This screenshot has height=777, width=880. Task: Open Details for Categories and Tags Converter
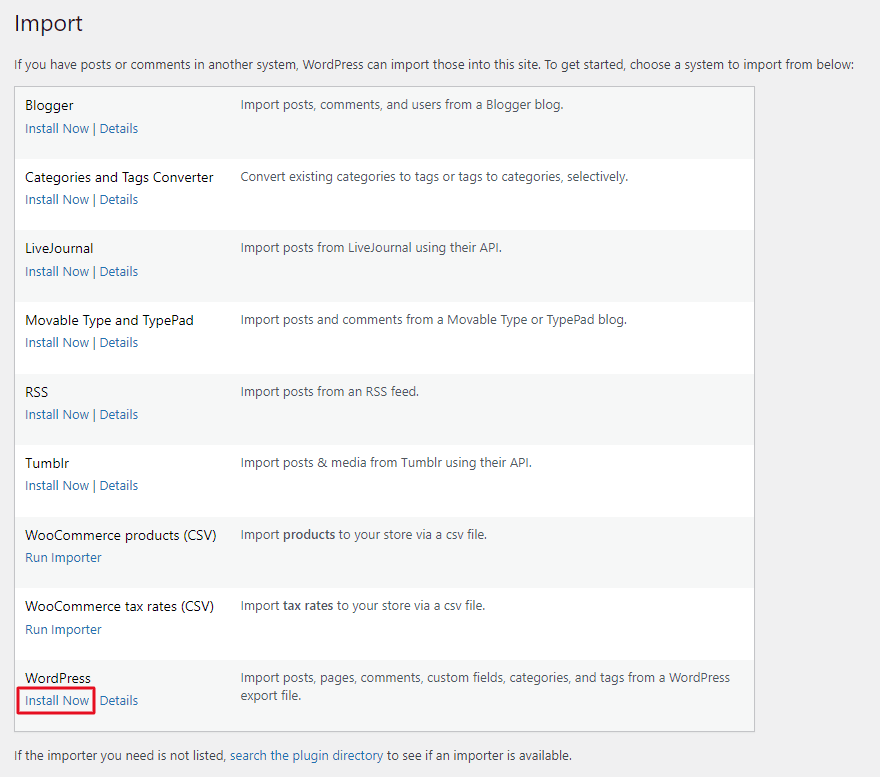tap(118, 200)
